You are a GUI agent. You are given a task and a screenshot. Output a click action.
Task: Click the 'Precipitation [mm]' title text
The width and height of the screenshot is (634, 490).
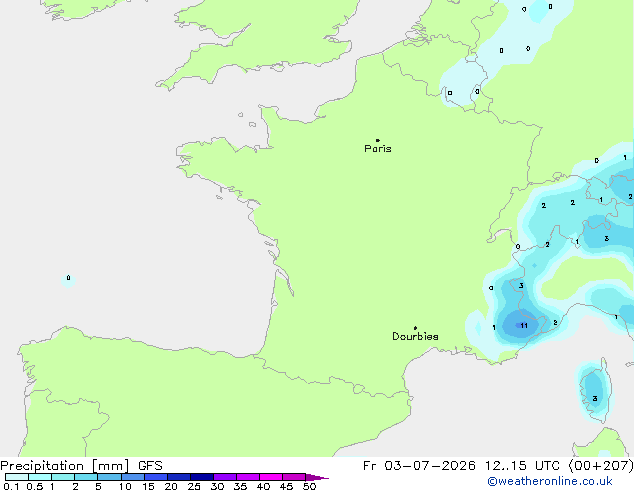[65, 466]
